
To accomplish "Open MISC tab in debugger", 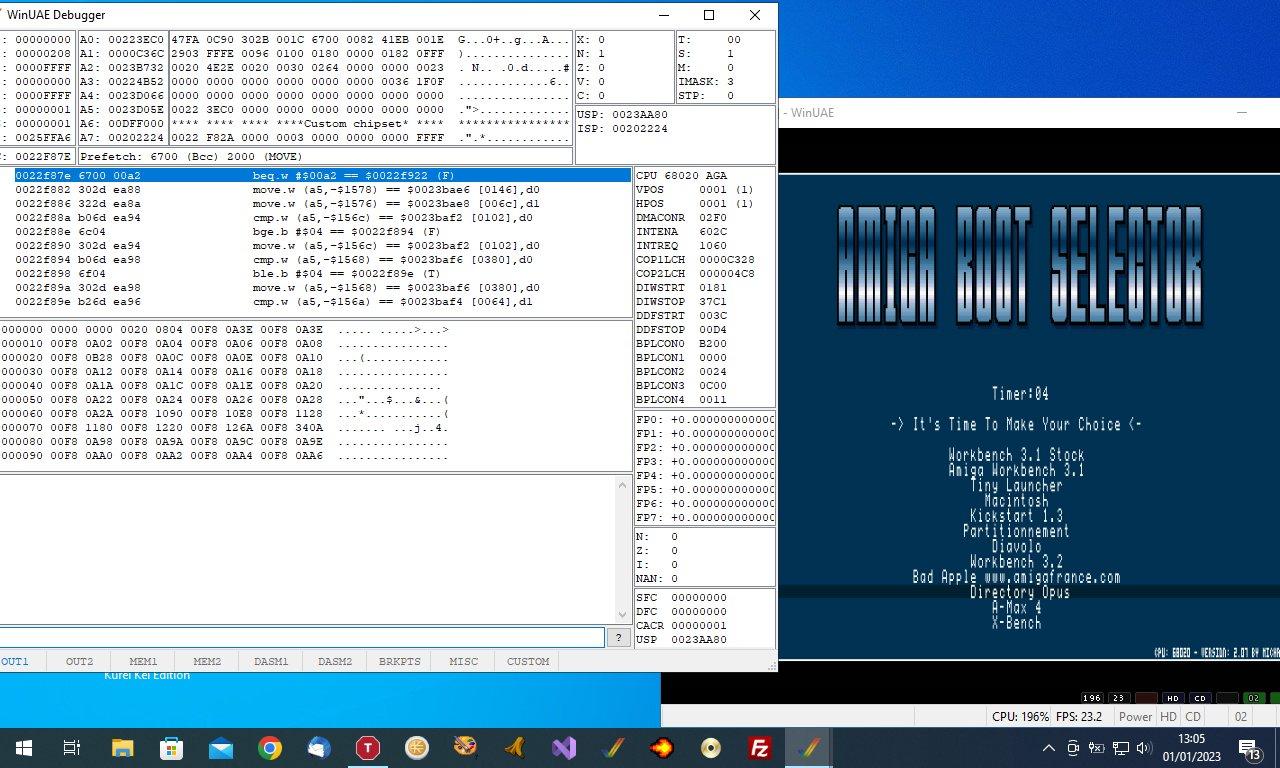I will [463, 661].
